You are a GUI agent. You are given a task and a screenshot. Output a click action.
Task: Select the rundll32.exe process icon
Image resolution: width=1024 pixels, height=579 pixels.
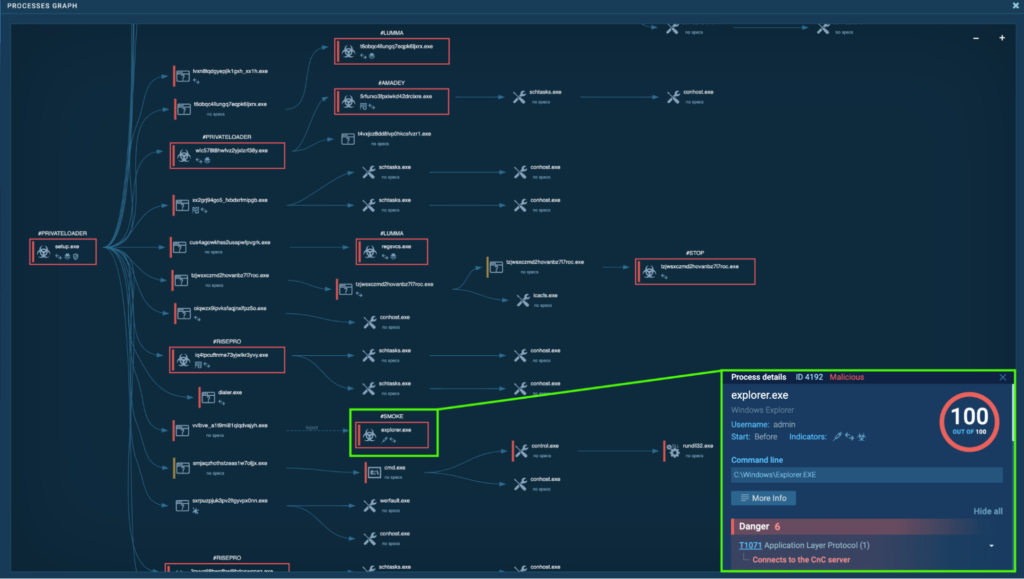[673, 451]
